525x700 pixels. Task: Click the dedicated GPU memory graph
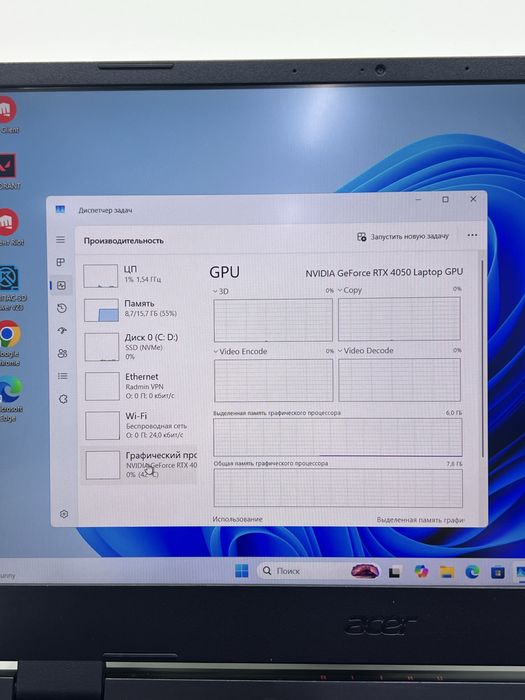(338, 438)
